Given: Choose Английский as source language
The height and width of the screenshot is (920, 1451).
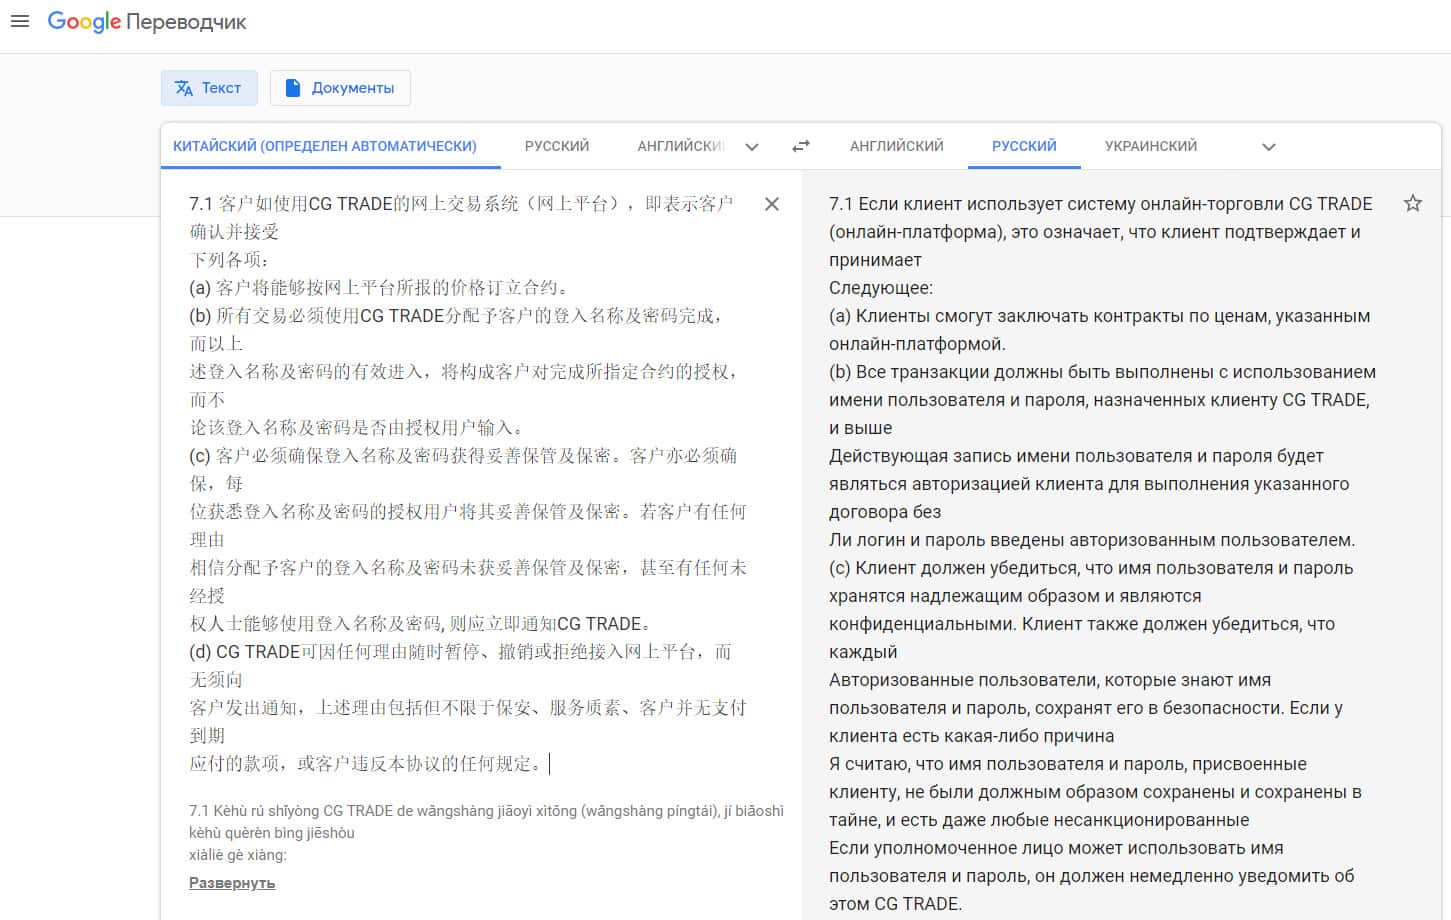Looking at the screenshot, I should point(680,146).
